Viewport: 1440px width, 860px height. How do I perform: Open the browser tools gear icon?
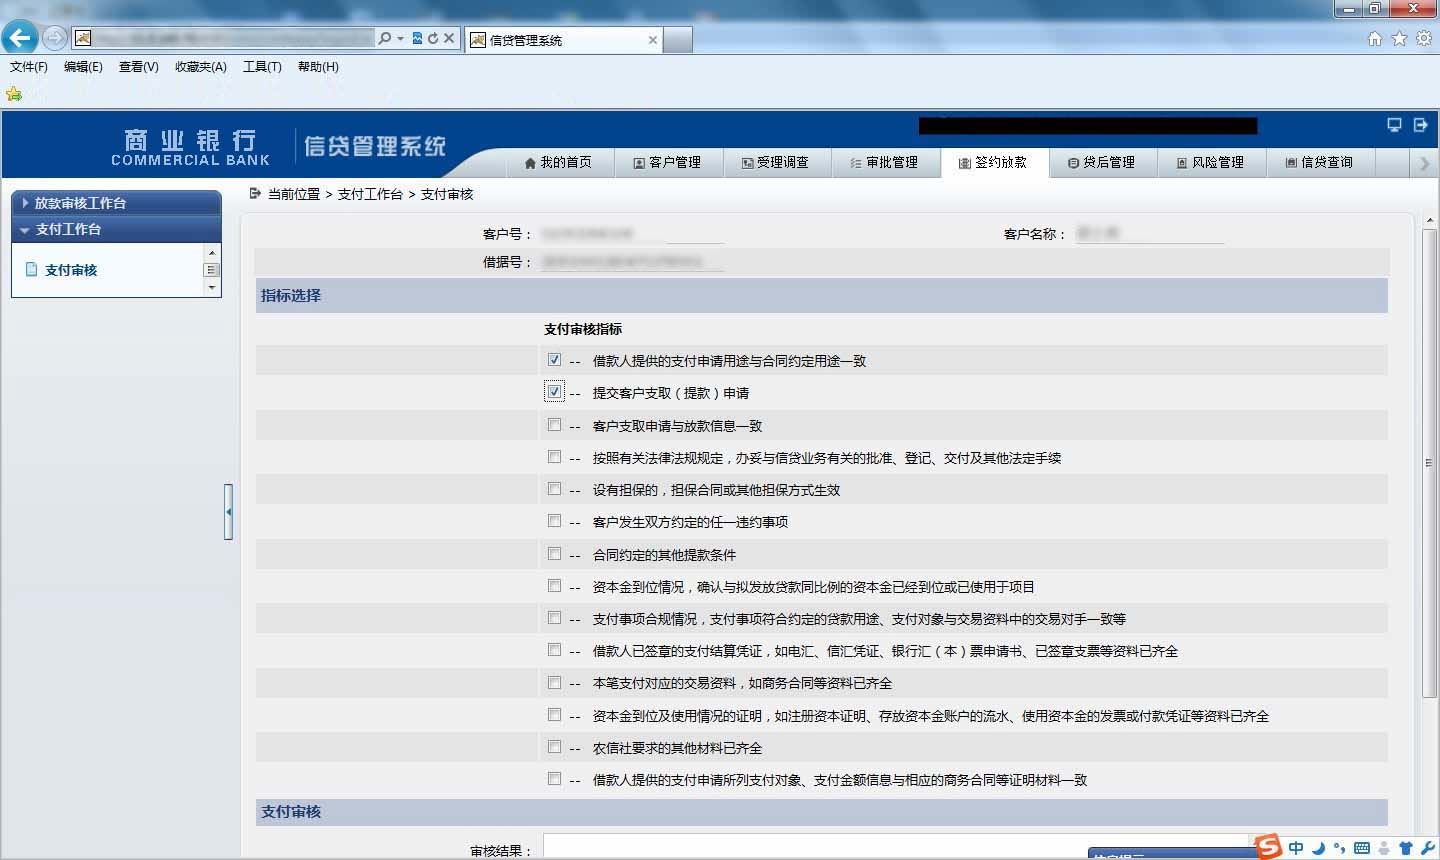1423,38
